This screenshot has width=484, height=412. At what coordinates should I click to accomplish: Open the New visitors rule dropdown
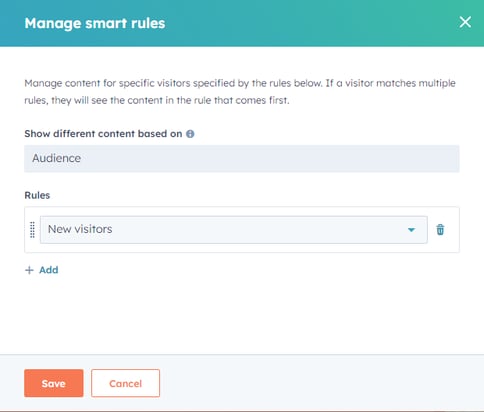click(x=234, y=230)
